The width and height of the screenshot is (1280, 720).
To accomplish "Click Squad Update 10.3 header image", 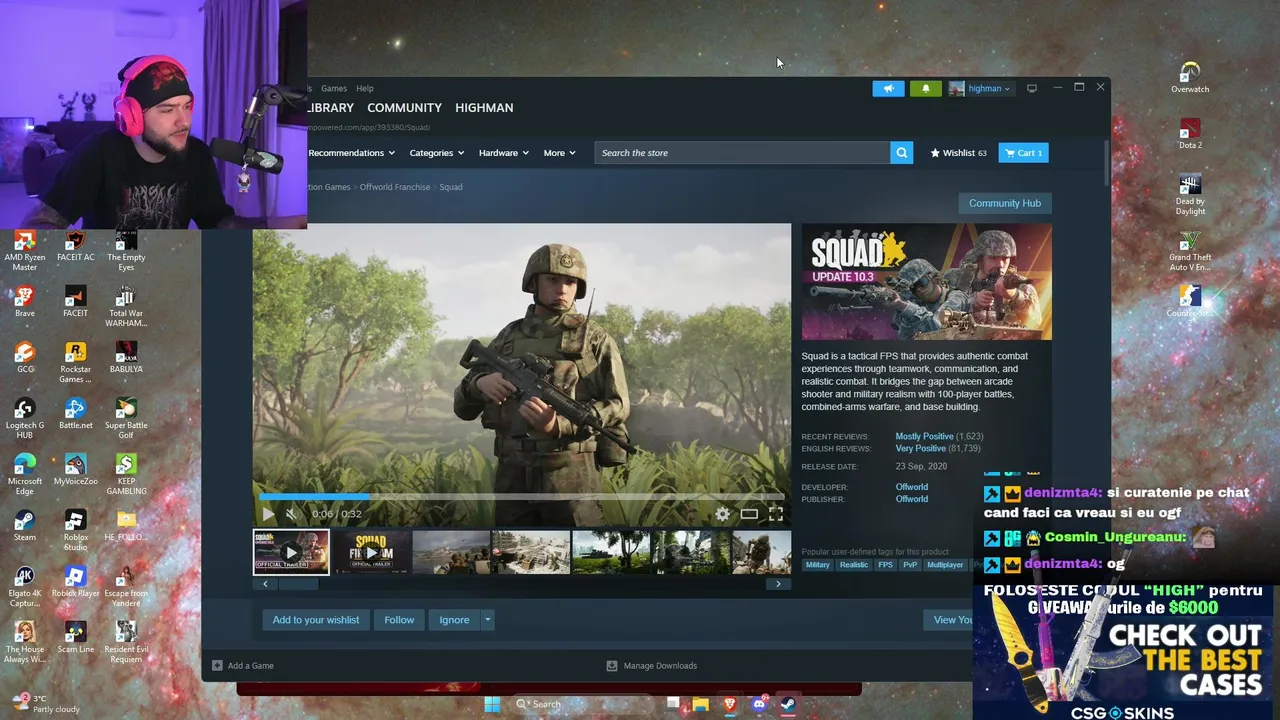I will click(926, 282).
